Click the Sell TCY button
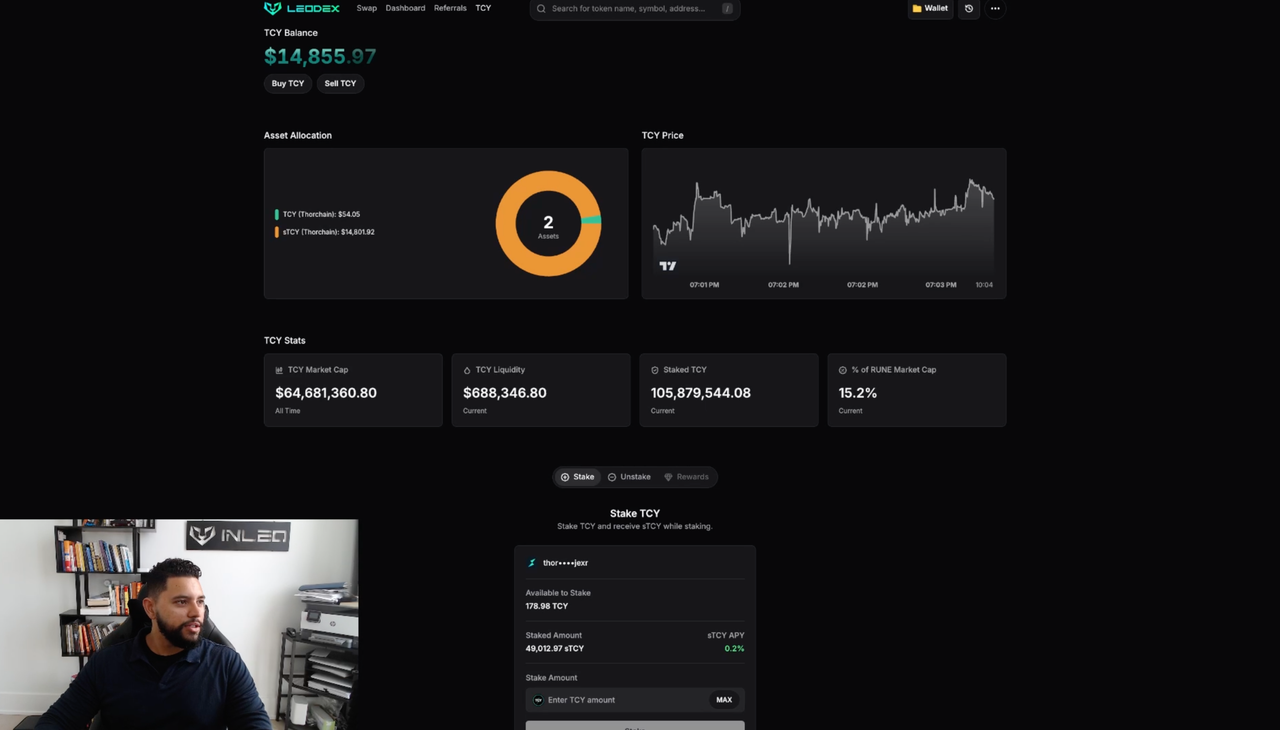 tap(340, 83)
